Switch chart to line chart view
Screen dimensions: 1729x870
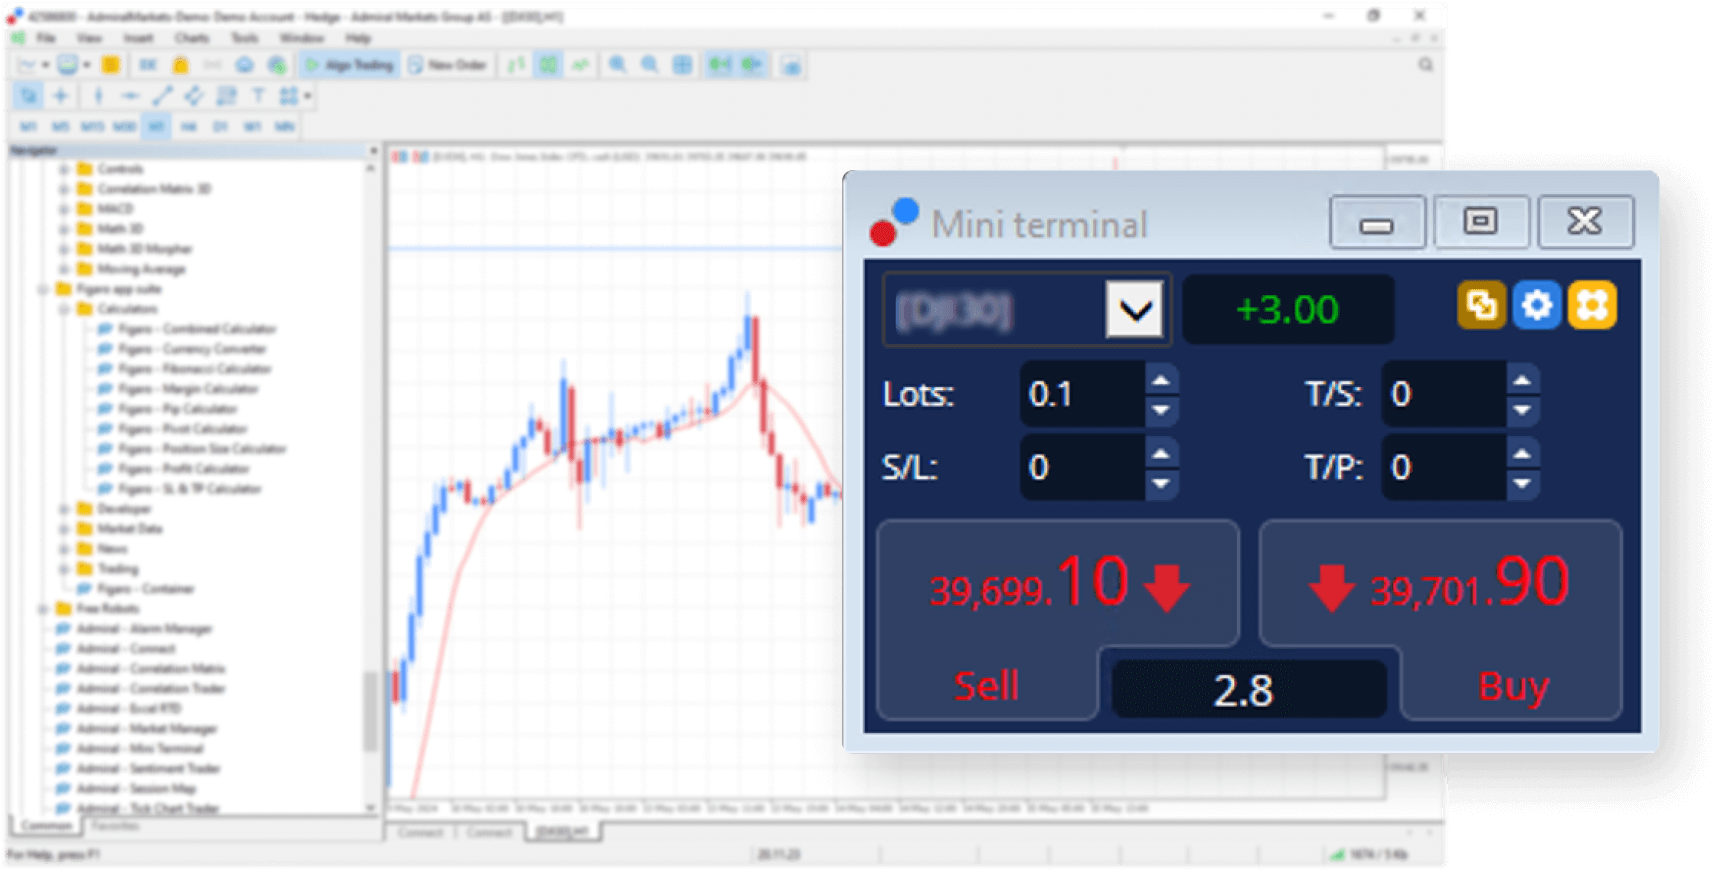(580, 65)
